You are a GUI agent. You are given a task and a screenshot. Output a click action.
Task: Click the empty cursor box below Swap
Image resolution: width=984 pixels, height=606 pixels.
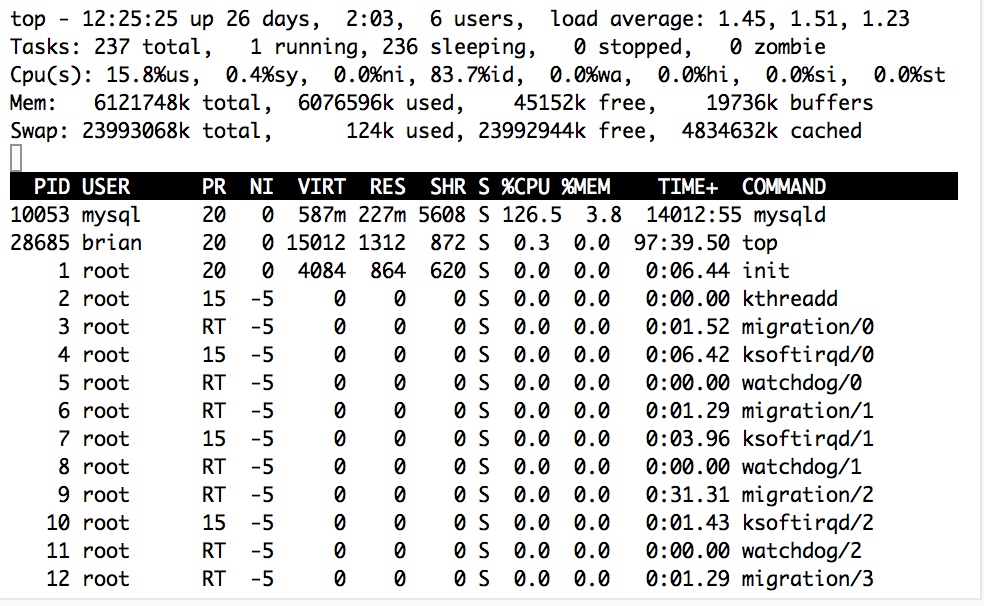point(15,157)
